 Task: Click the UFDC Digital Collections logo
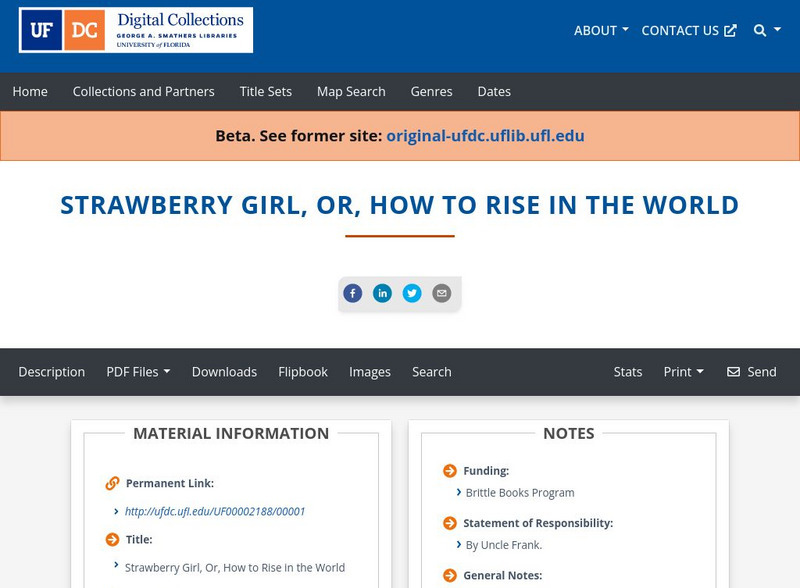coord(136,30)
